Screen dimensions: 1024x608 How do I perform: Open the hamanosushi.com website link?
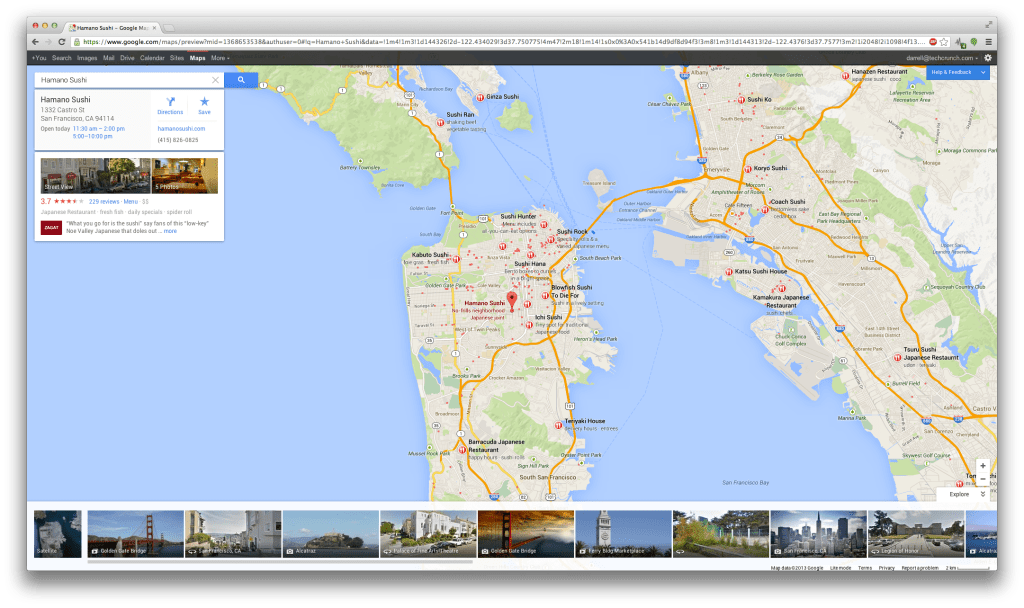181,128
